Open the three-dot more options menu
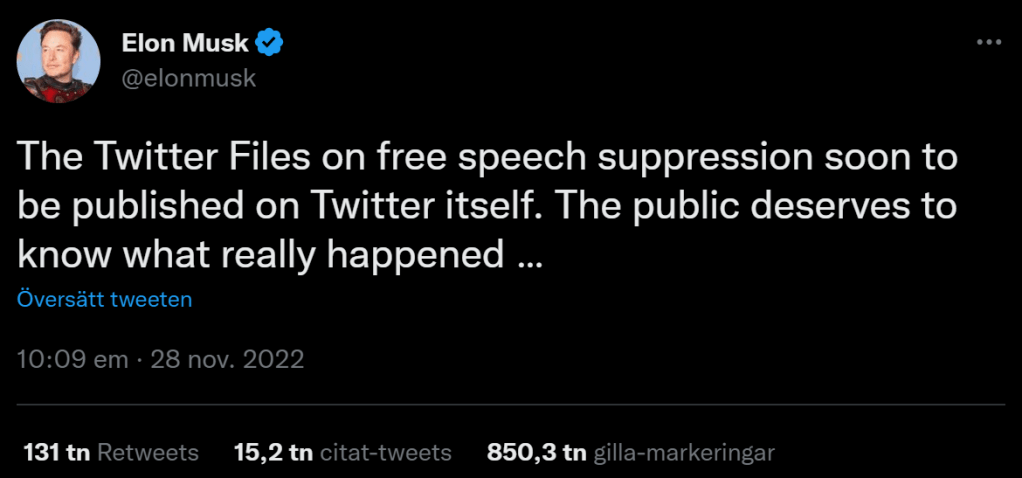The width and height of the screenshot is (1022, 478). click(x=988, y=42)
